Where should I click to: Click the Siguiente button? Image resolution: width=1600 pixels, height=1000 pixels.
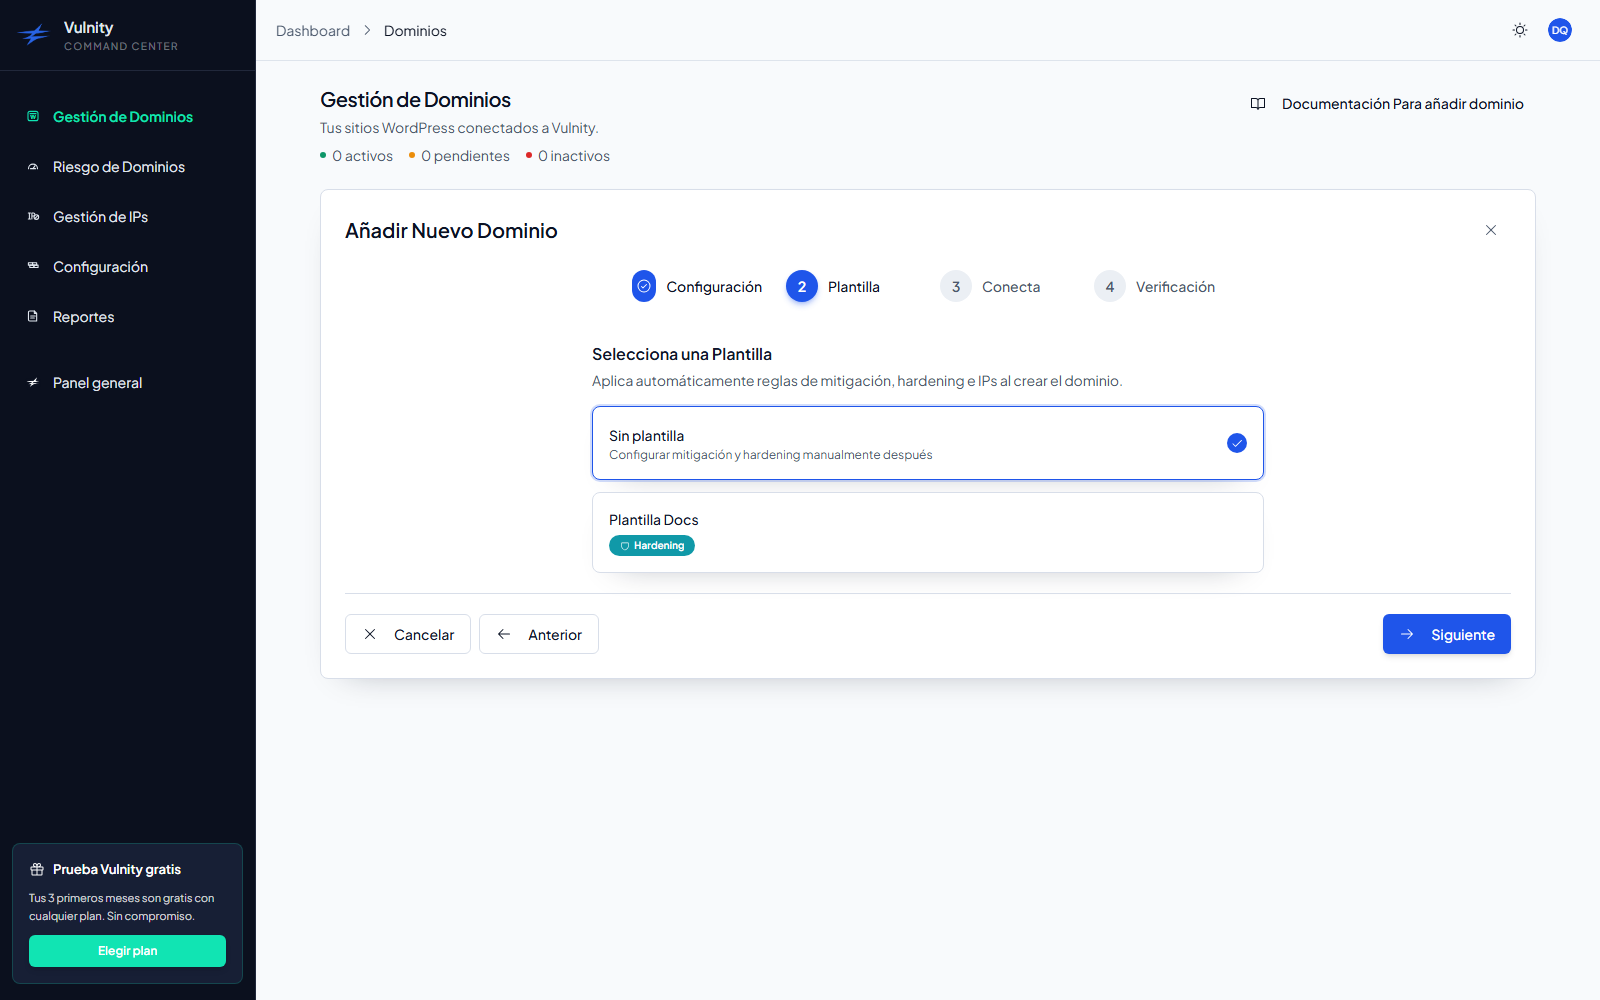click(1446, 634)
